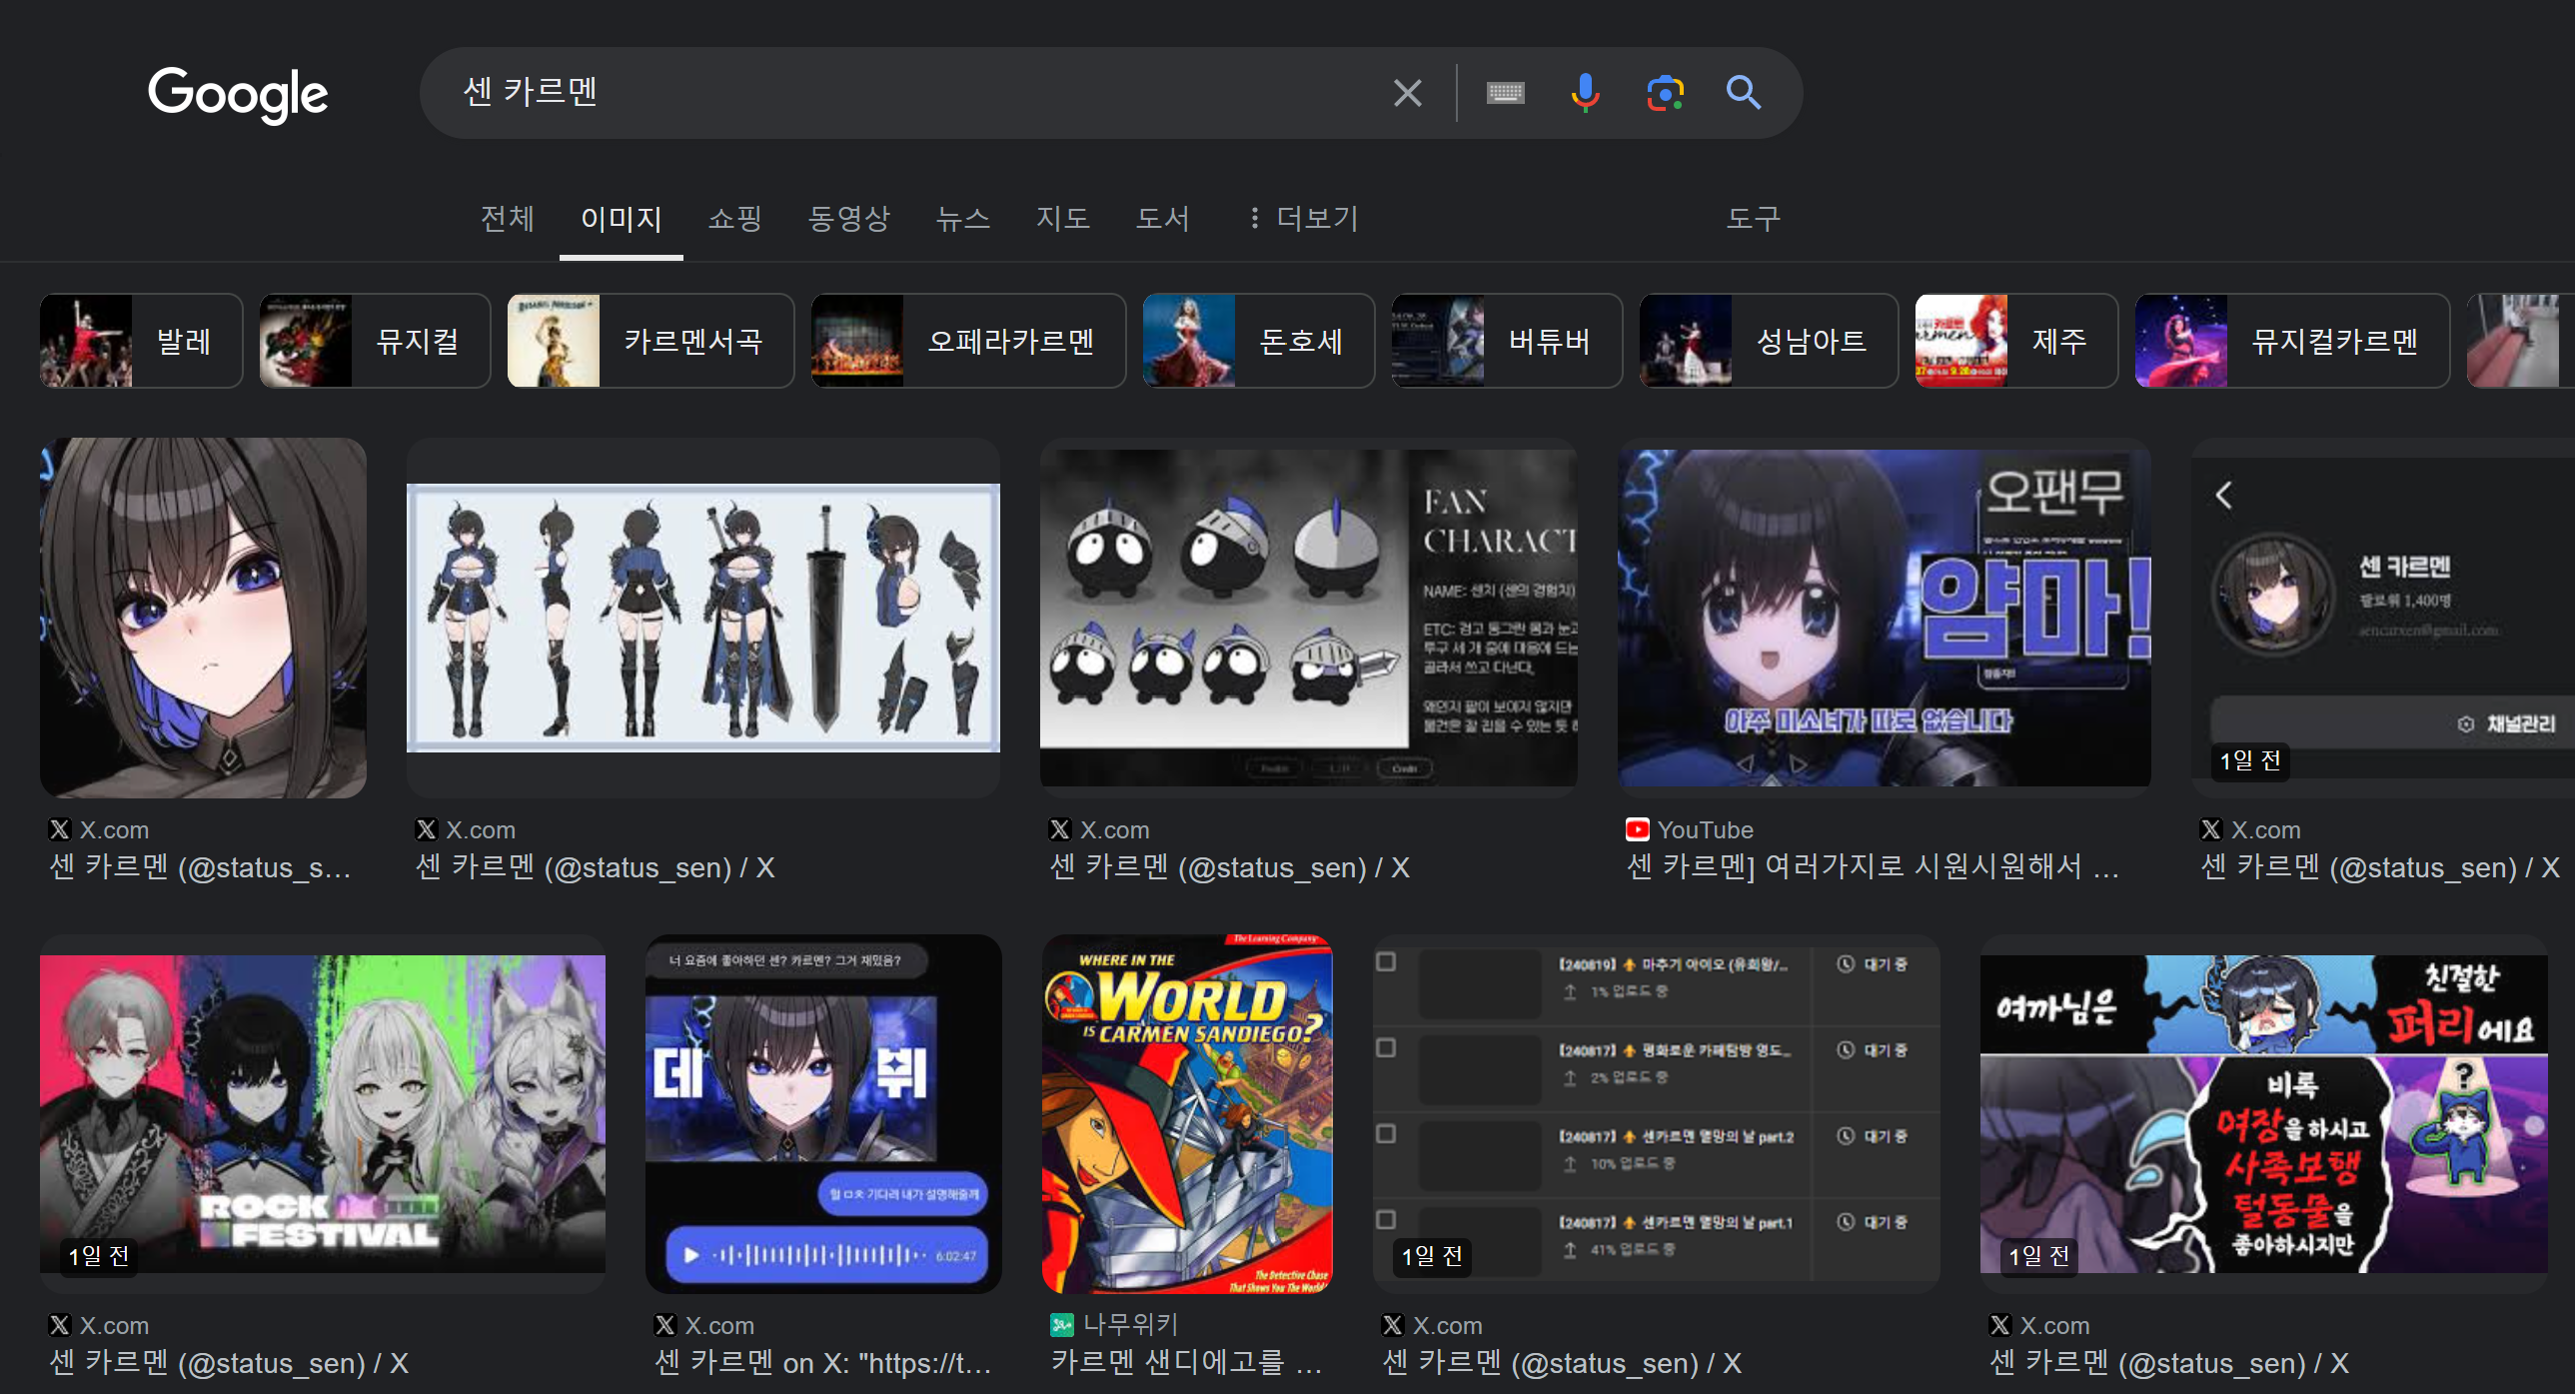The height and width of the screenshot is (1395, 2576).
Task: Open the upload queue list thumbnail
Action: point(1656,1114)
